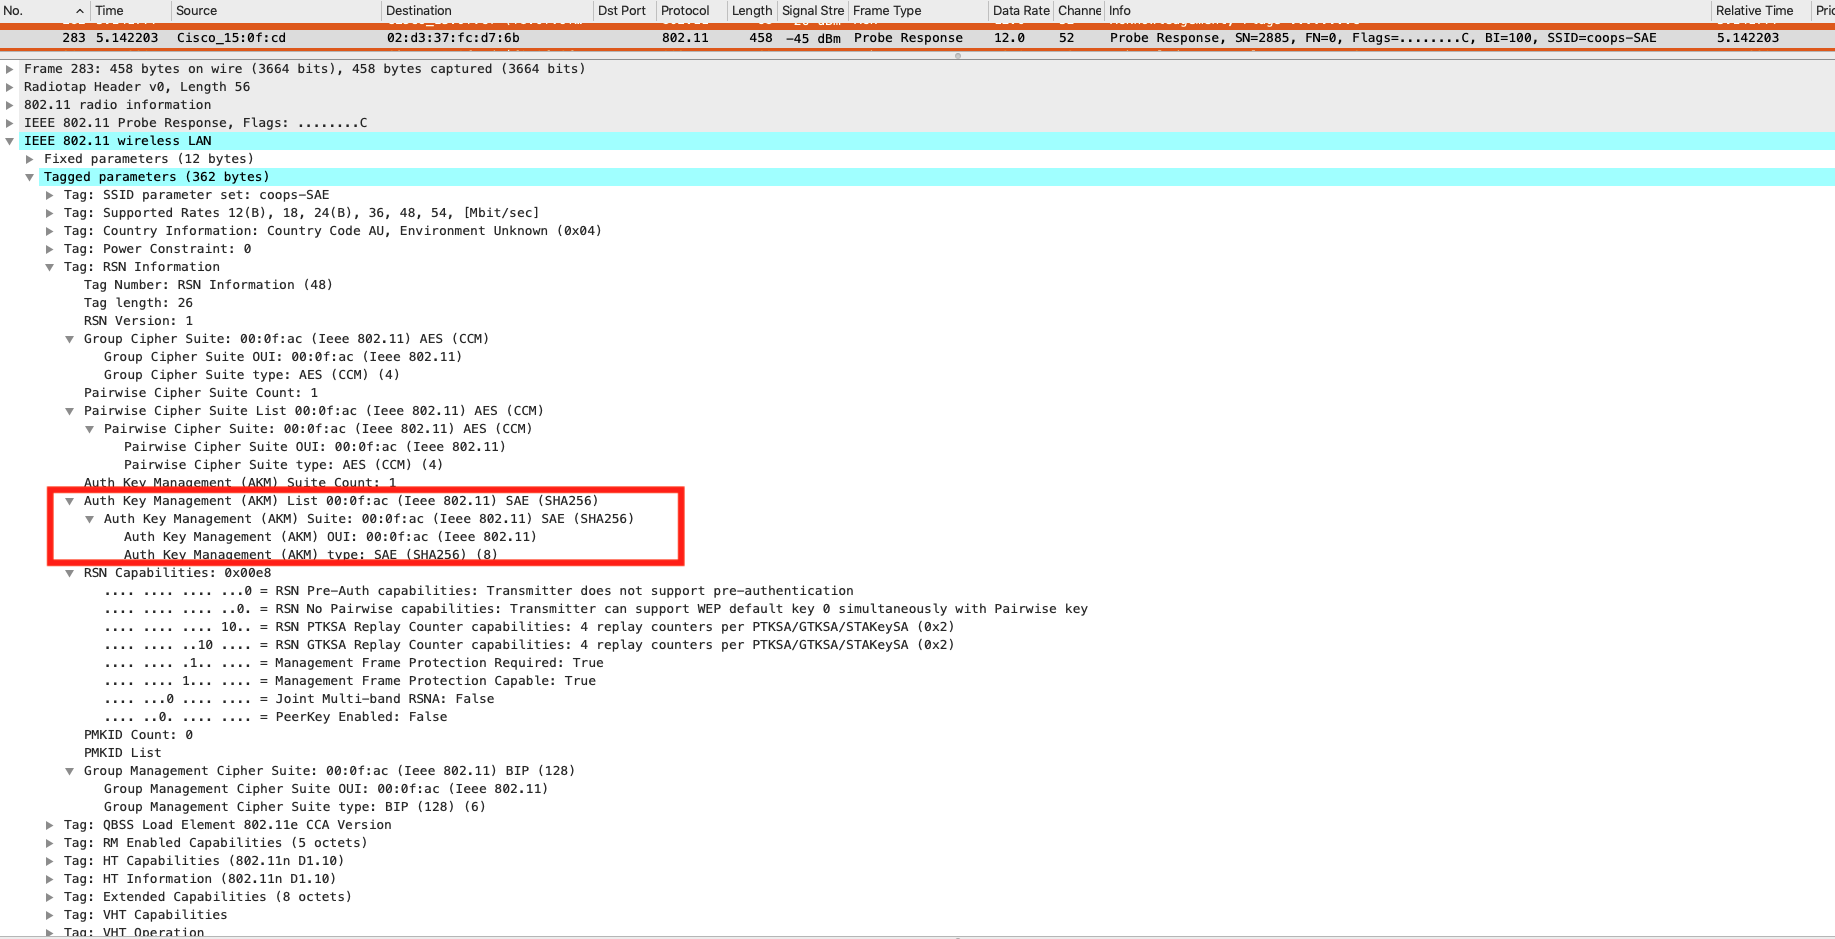Click the Relative Time column header
Screen dimensions: 1835x939
(x=1754, y=11)
